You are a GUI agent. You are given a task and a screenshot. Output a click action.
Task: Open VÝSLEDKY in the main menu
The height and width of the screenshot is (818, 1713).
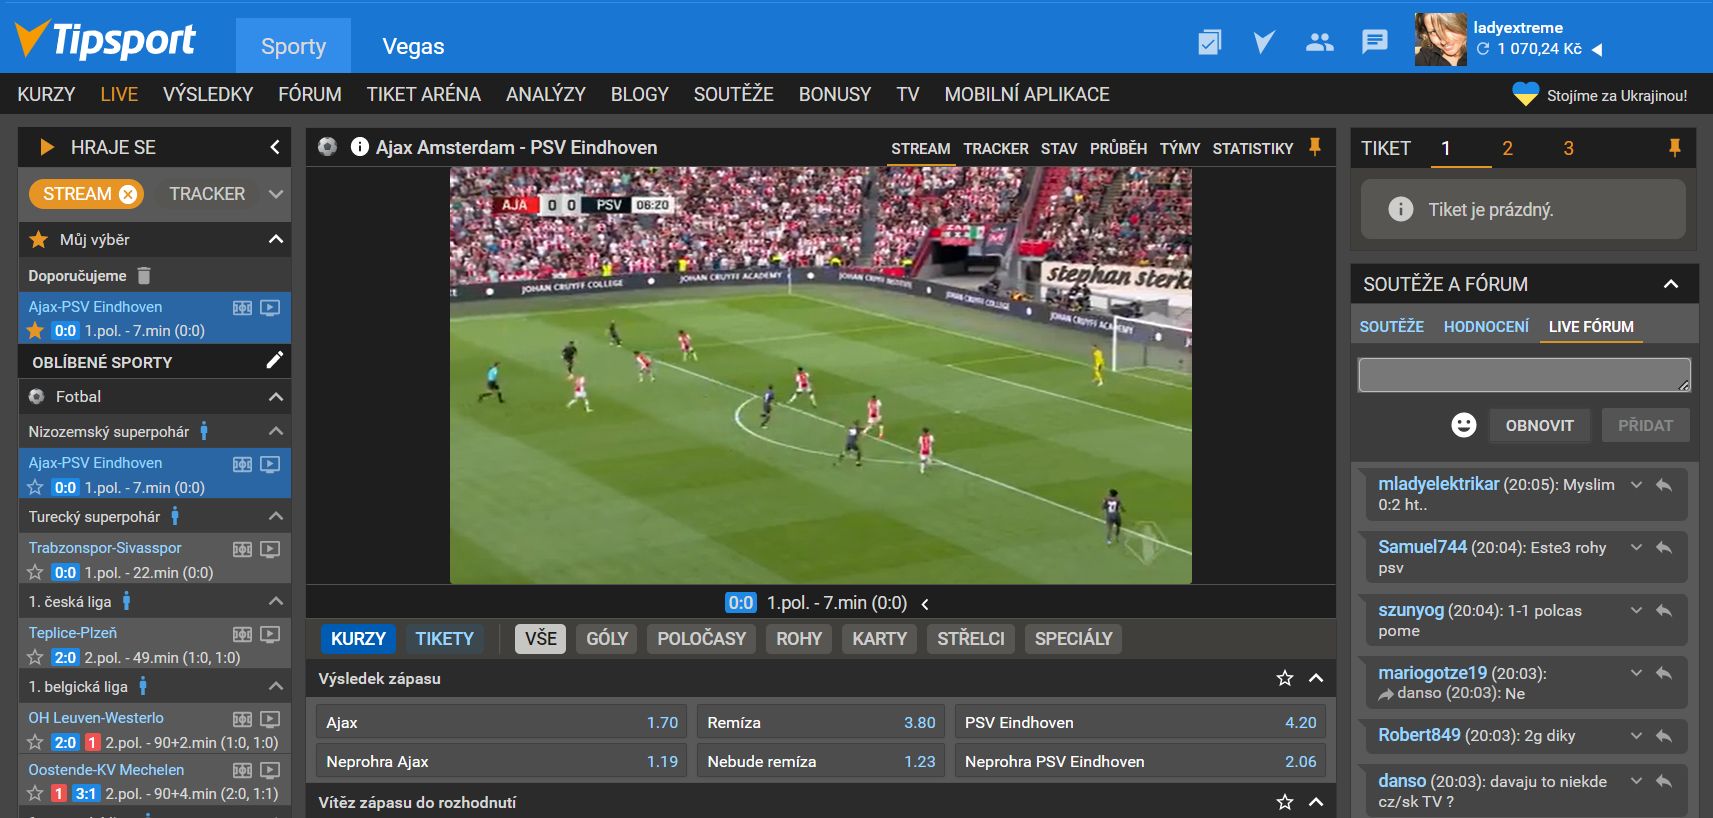pyautogui.click(x=208, y=94)
